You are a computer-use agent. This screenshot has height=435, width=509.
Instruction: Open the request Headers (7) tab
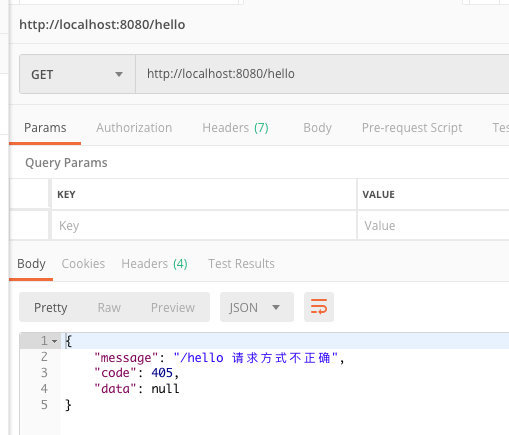point(235,128)
